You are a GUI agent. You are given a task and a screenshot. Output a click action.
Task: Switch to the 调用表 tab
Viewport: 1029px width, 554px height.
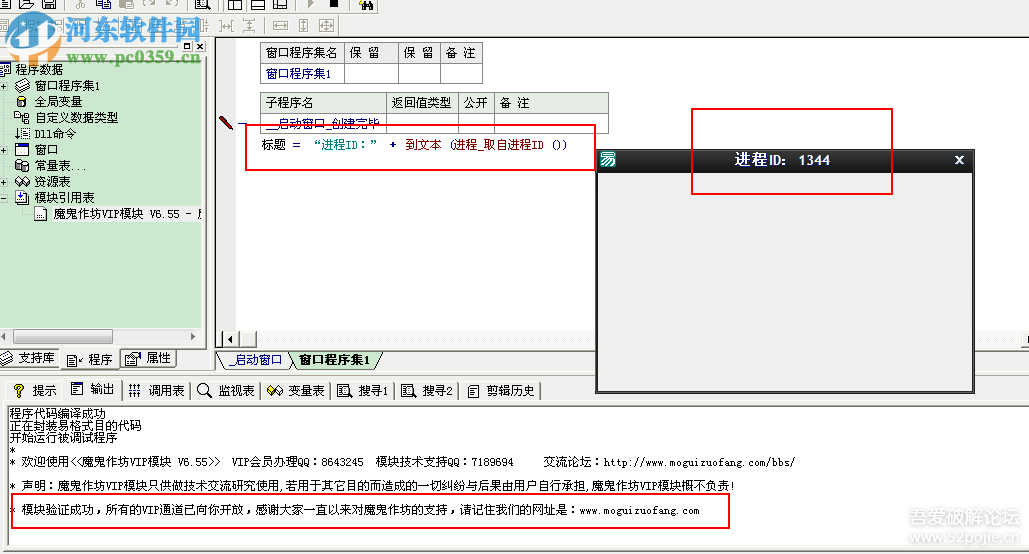156,391
